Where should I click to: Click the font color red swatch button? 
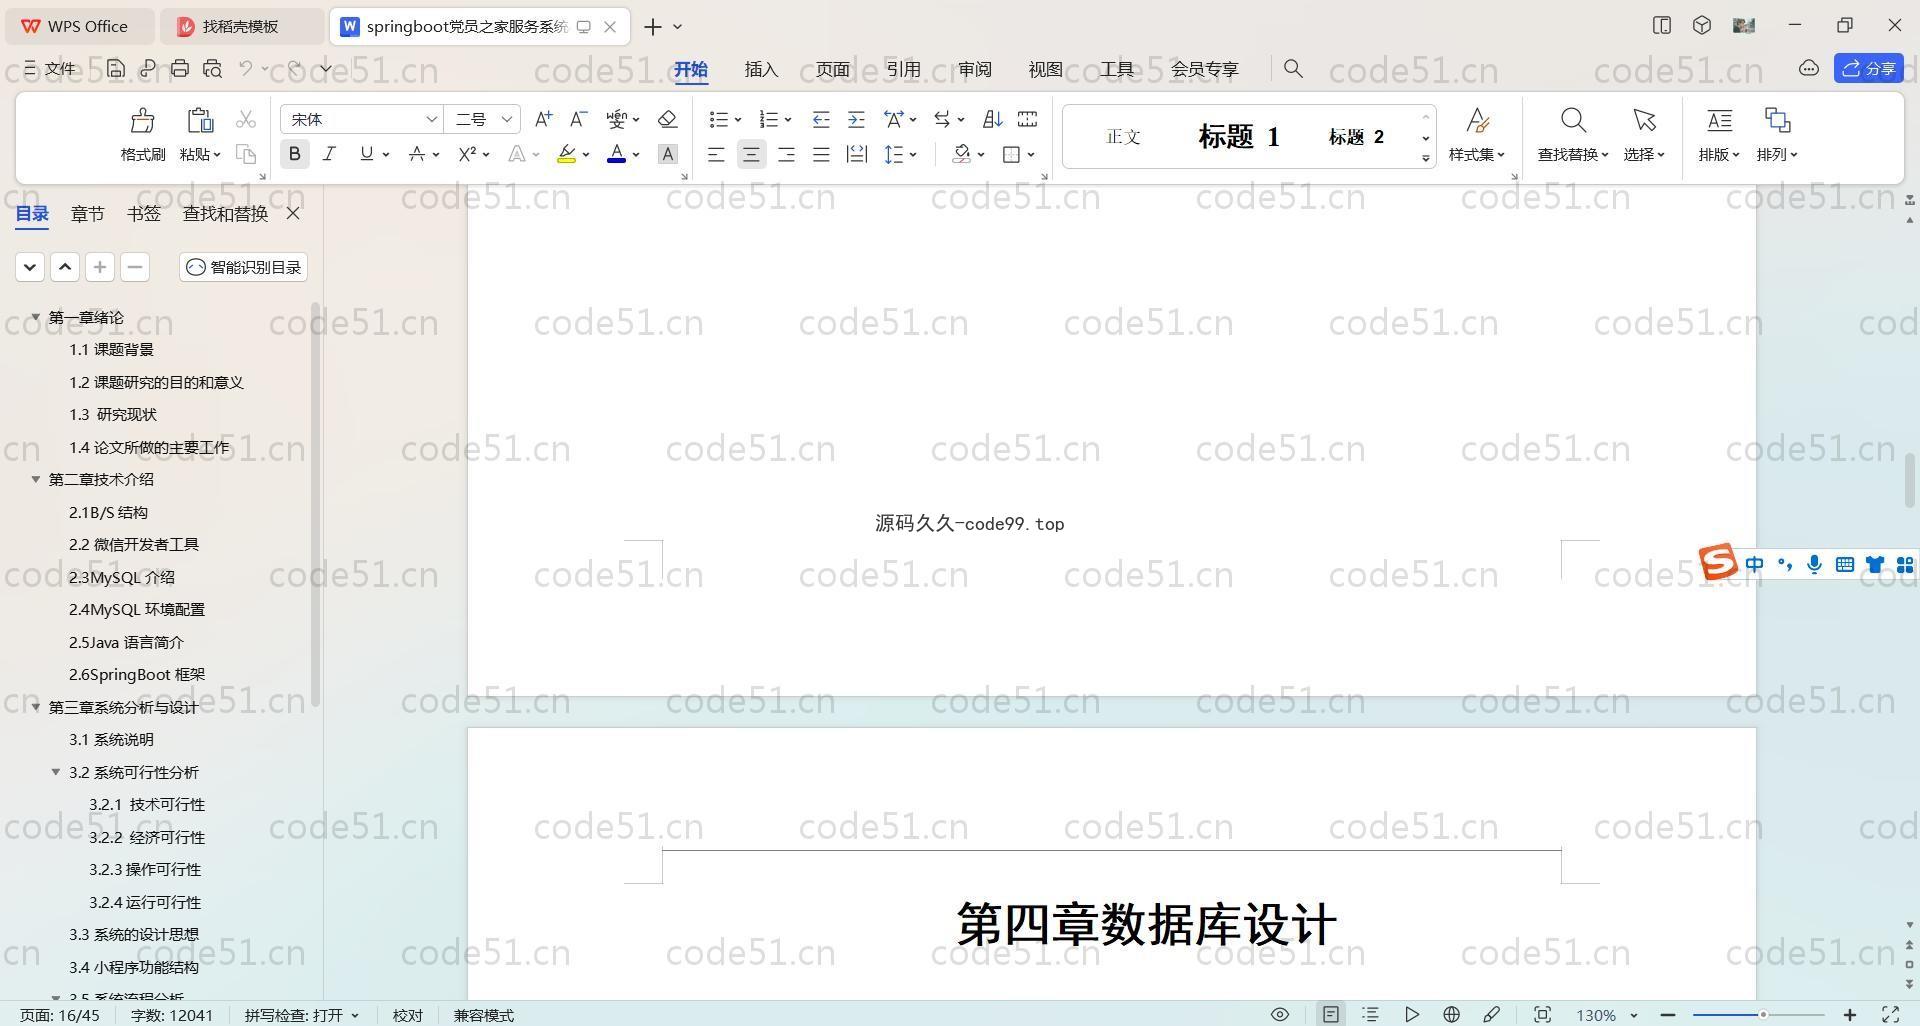tap(616, 154)
